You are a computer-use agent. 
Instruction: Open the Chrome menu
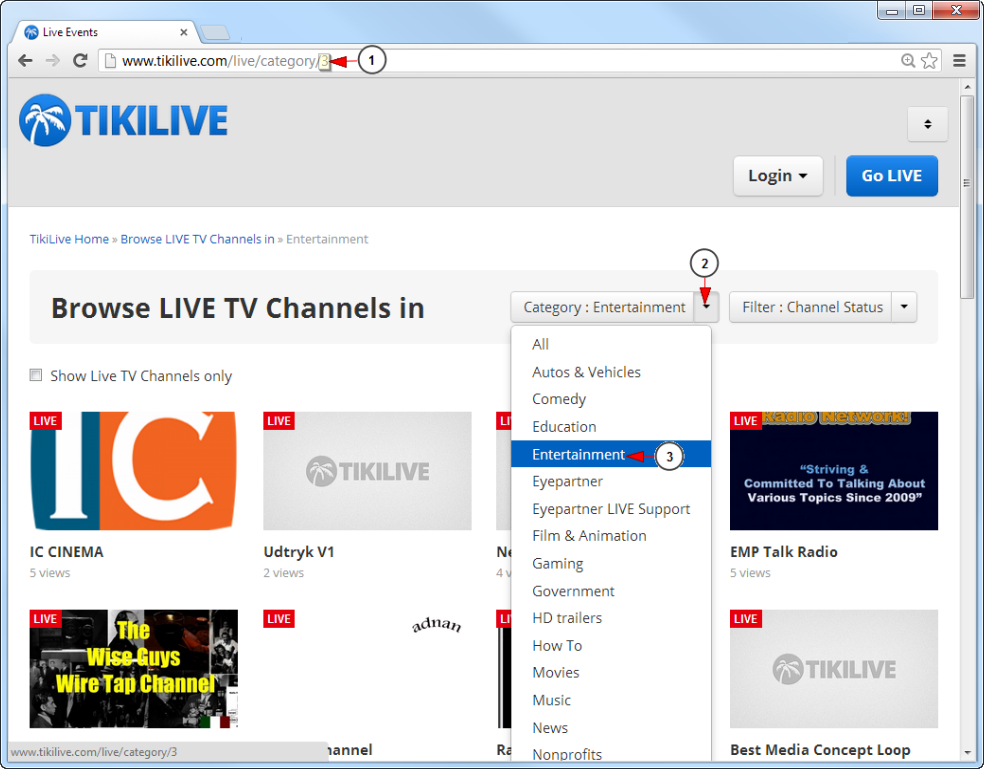[x=960, y=61]
